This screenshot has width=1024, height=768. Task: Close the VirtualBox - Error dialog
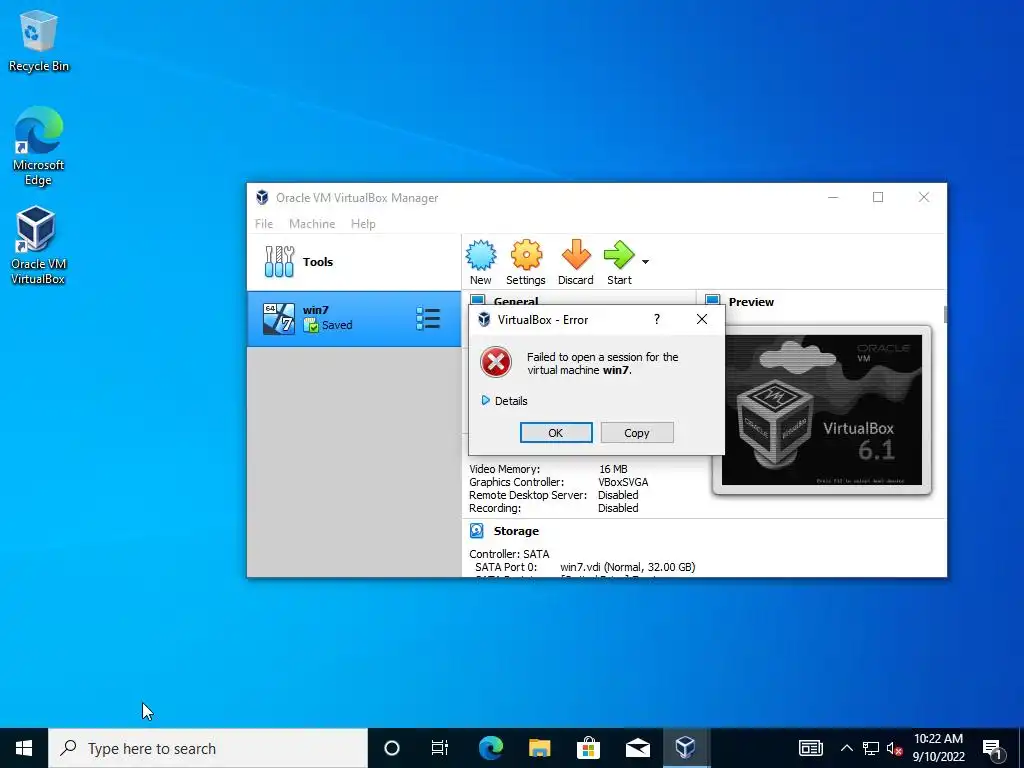701,319
